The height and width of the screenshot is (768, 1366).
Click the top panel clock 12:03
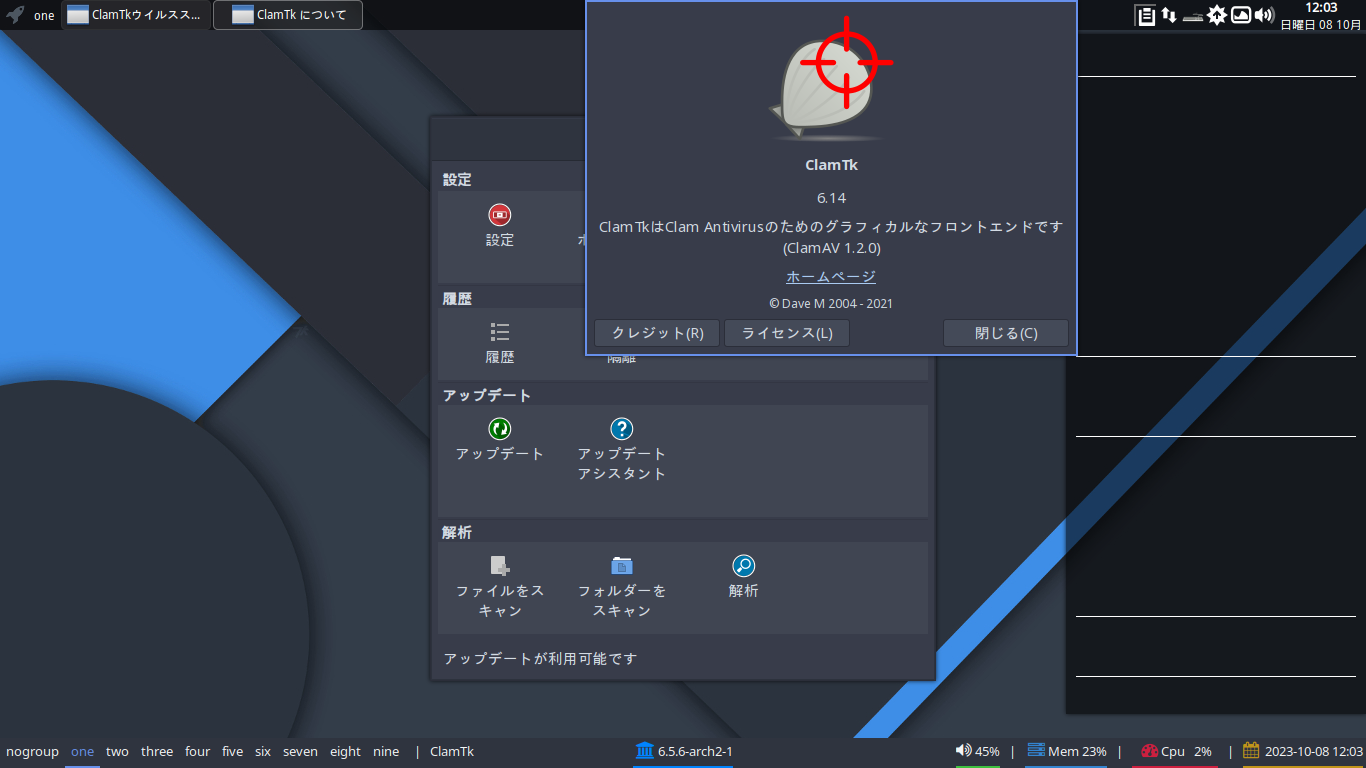(x=1321, y=8)
